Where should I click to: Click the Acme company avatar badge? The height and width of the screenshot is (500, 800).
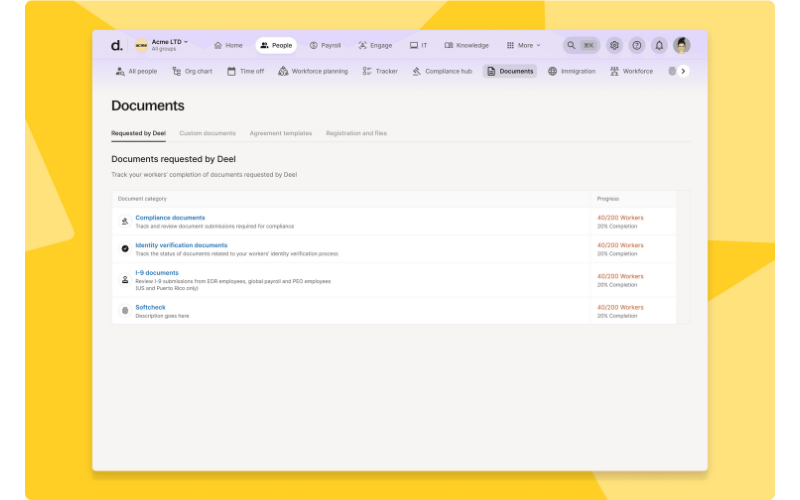(x=141, y=45)
